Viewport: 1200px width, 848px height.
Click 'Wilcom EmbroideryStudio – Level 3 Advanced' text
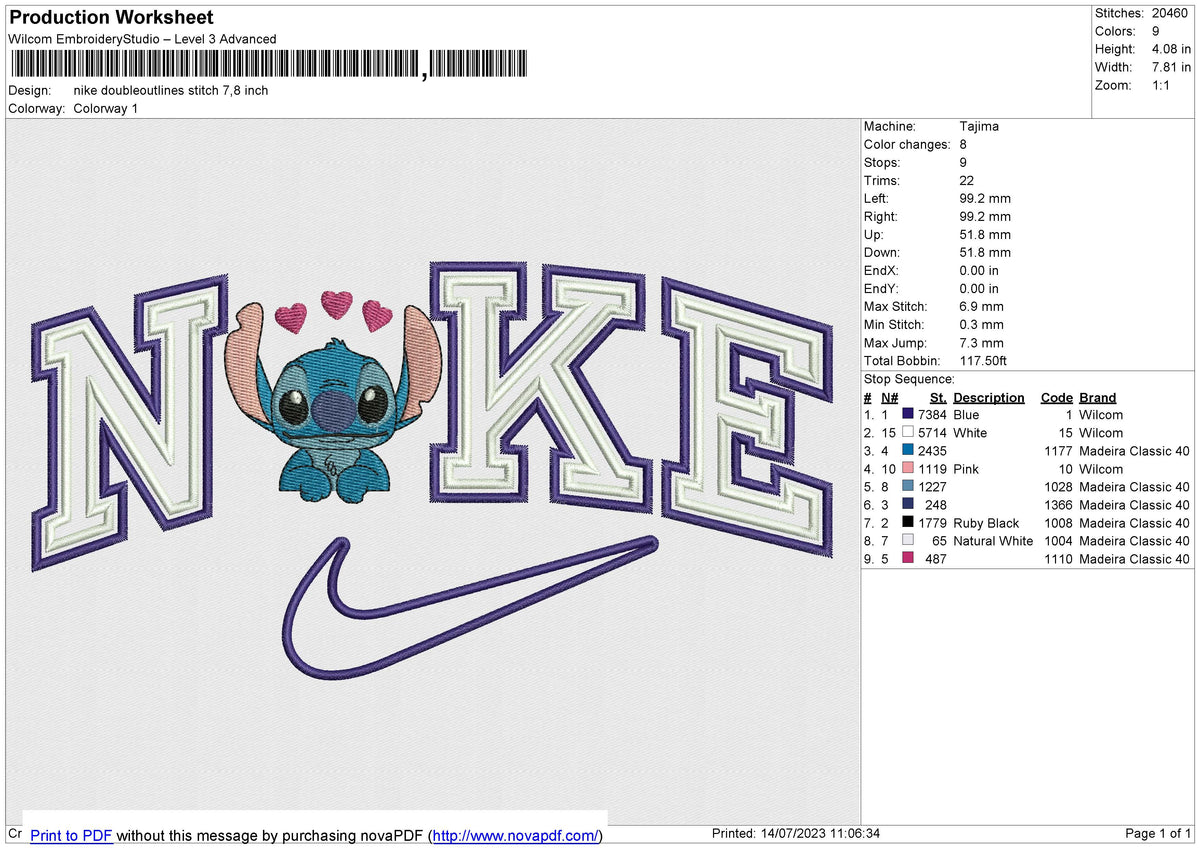(x=142, y=39)
